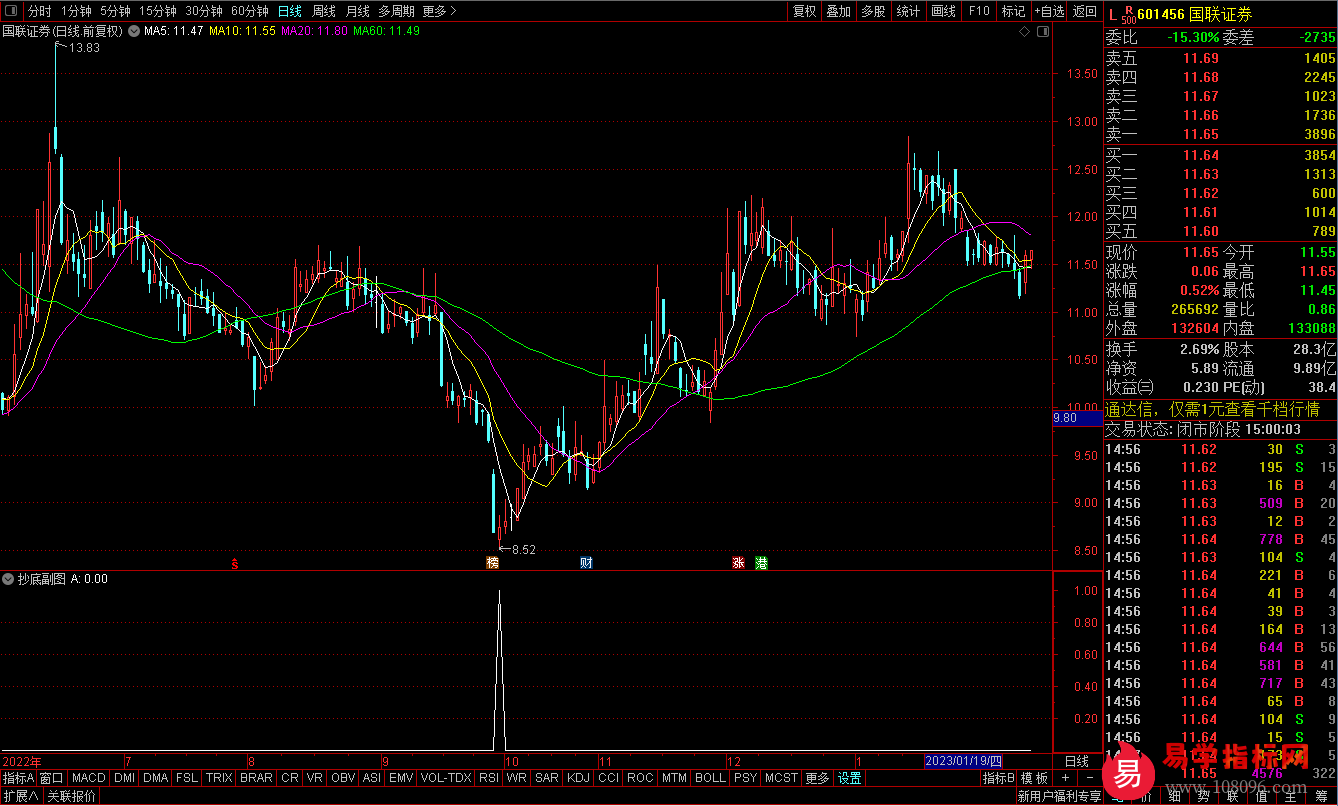The height and width of the screenshot is (806, 1338).
Task: Select the 1分钟 period tab
Action: click(x=76, y=11)
